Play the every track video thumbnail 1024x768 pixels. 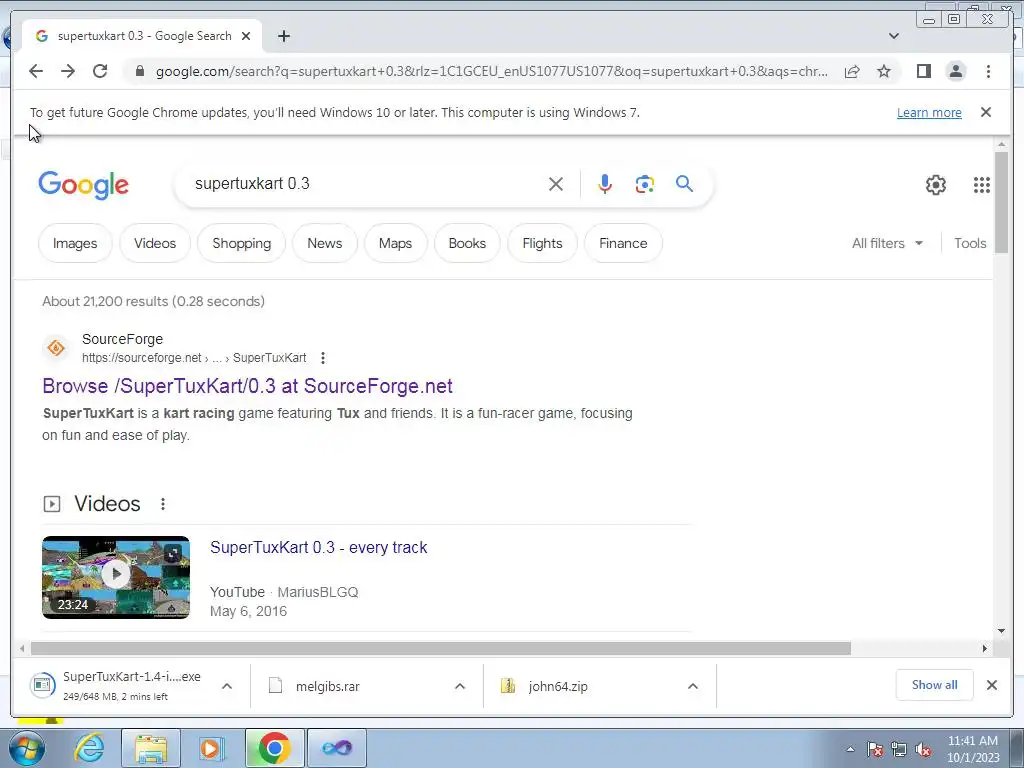click(116, 577)
